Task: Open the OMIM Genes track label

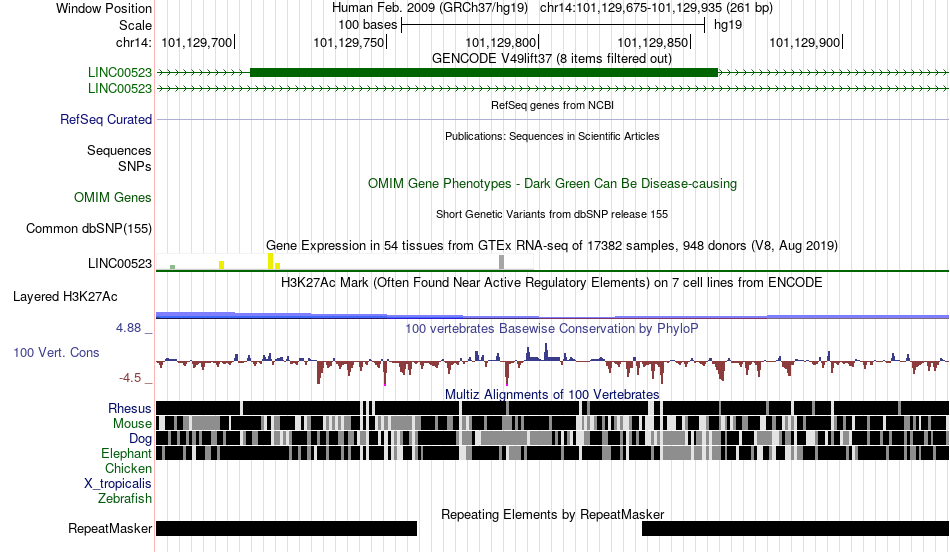Action: 113,198
